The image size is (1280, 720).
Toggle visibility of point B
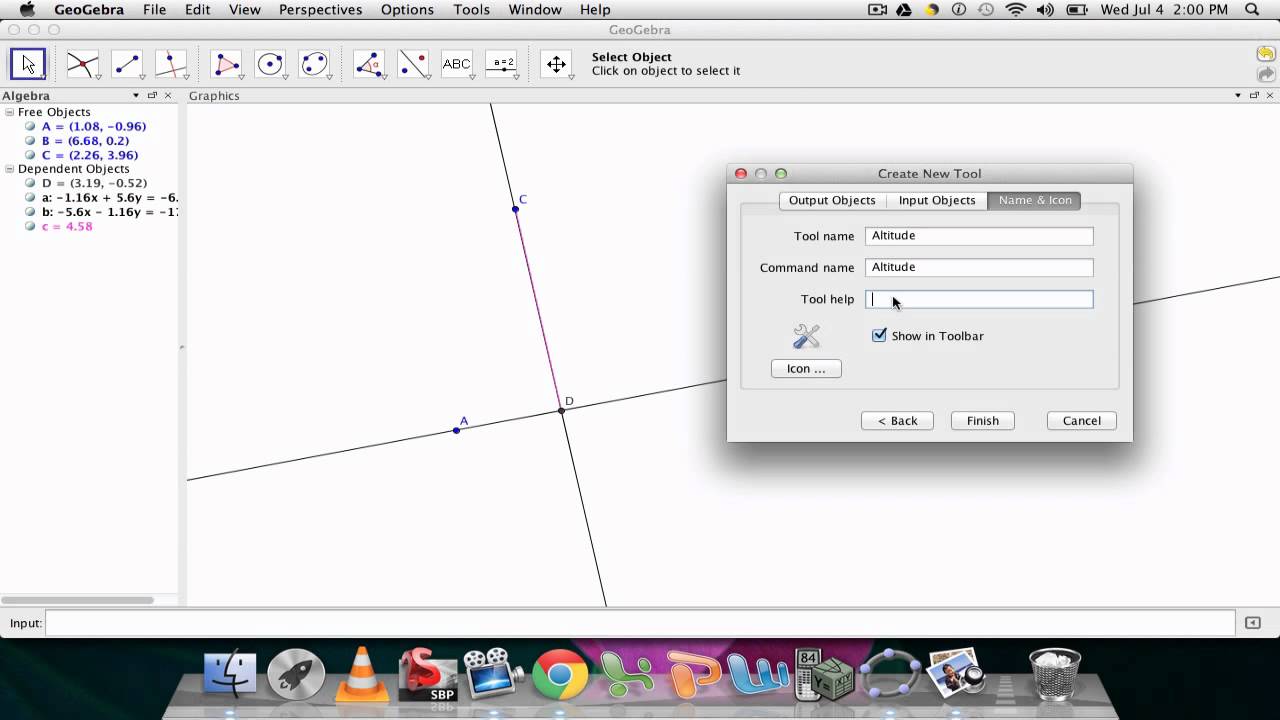31,141
